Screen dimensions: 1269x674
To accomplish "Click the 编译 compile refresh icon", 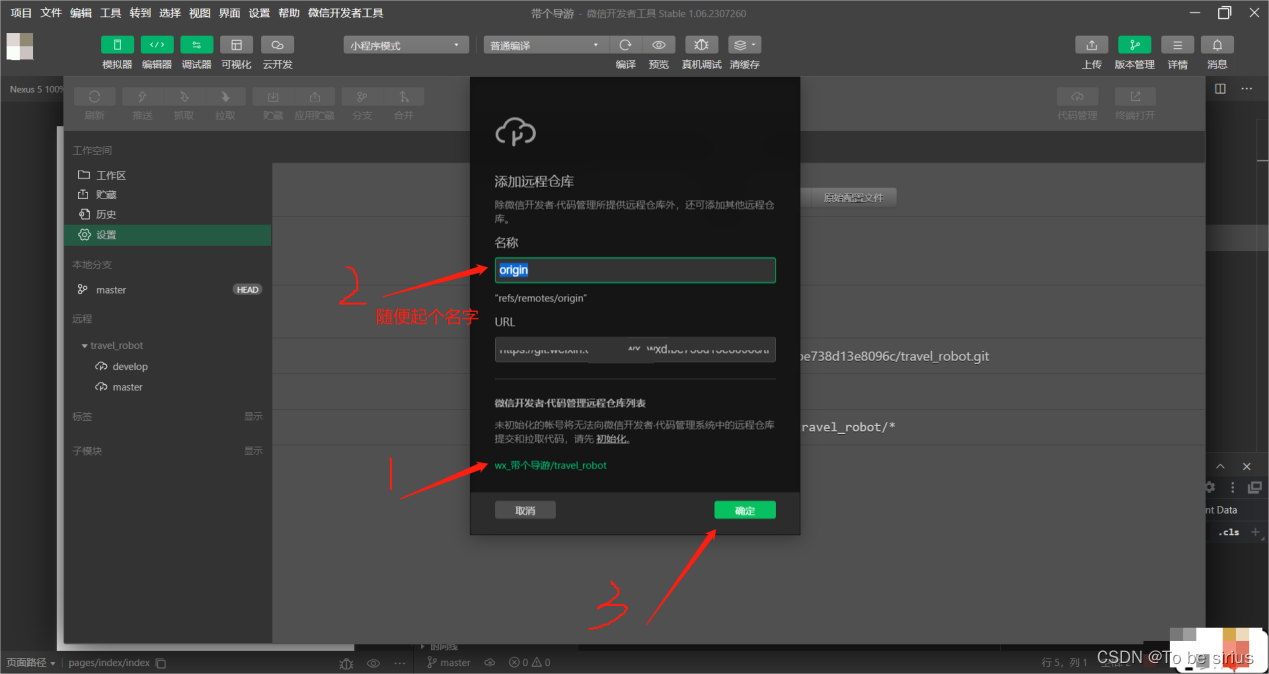I will pos(626,45).
